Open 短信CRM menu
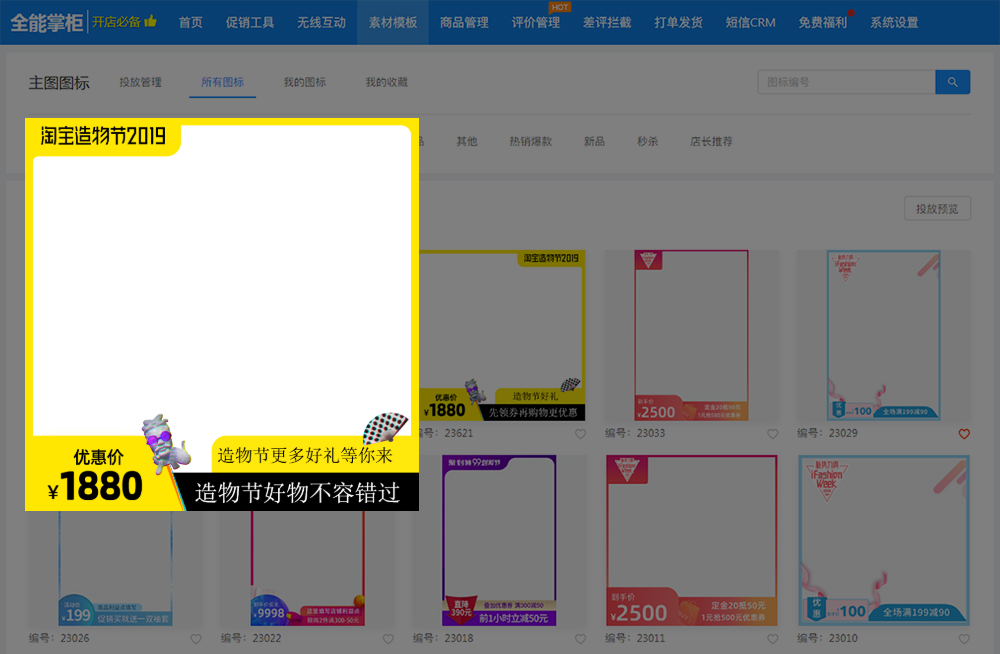The width and height of the screenshot is (1000, 654). (x=751, y=22)
